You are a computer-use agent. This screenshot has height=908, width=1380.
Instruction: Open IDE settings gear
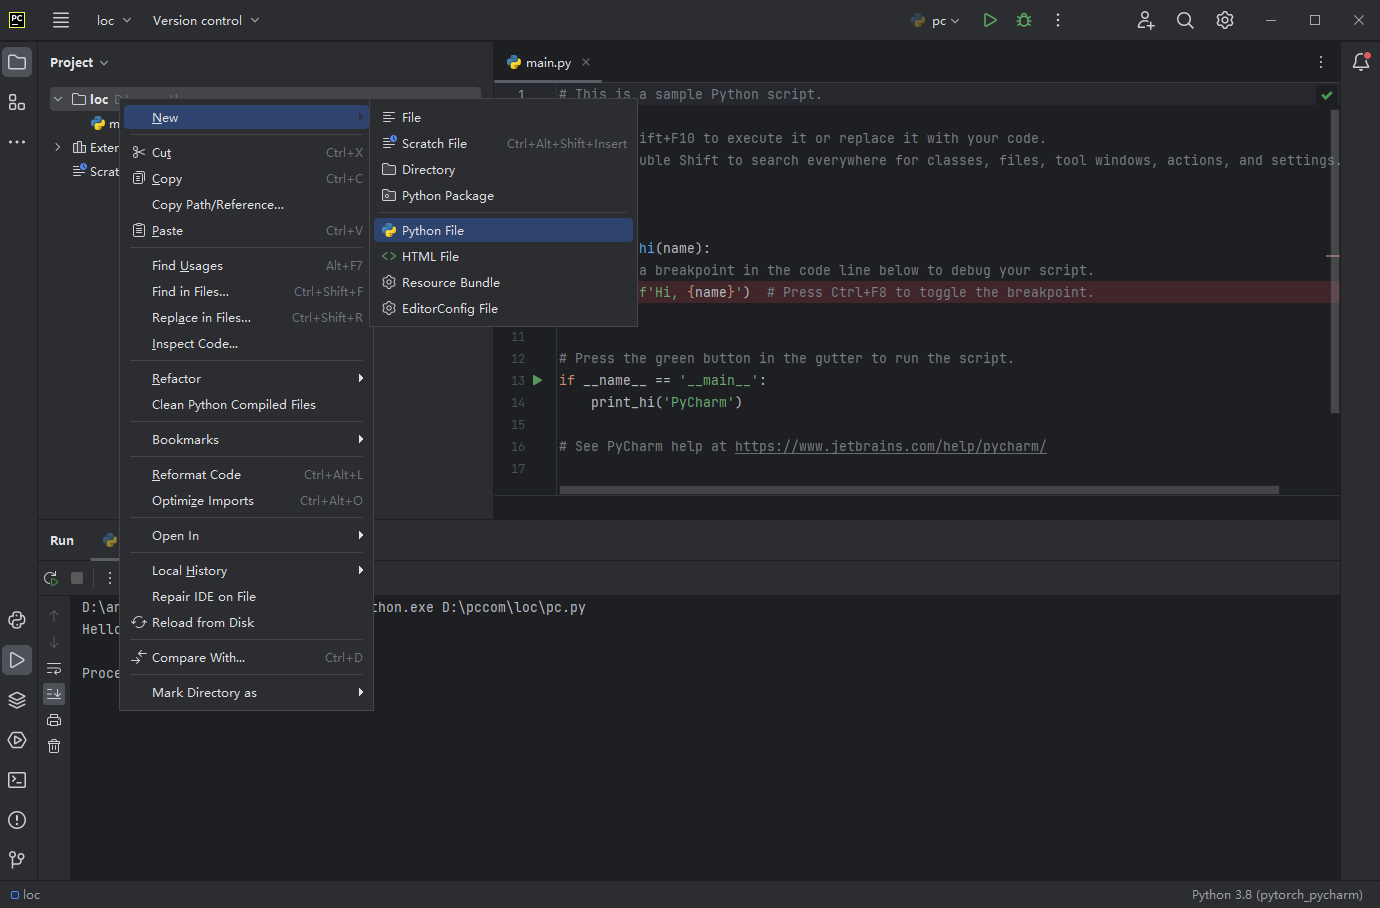(1225, 20)
